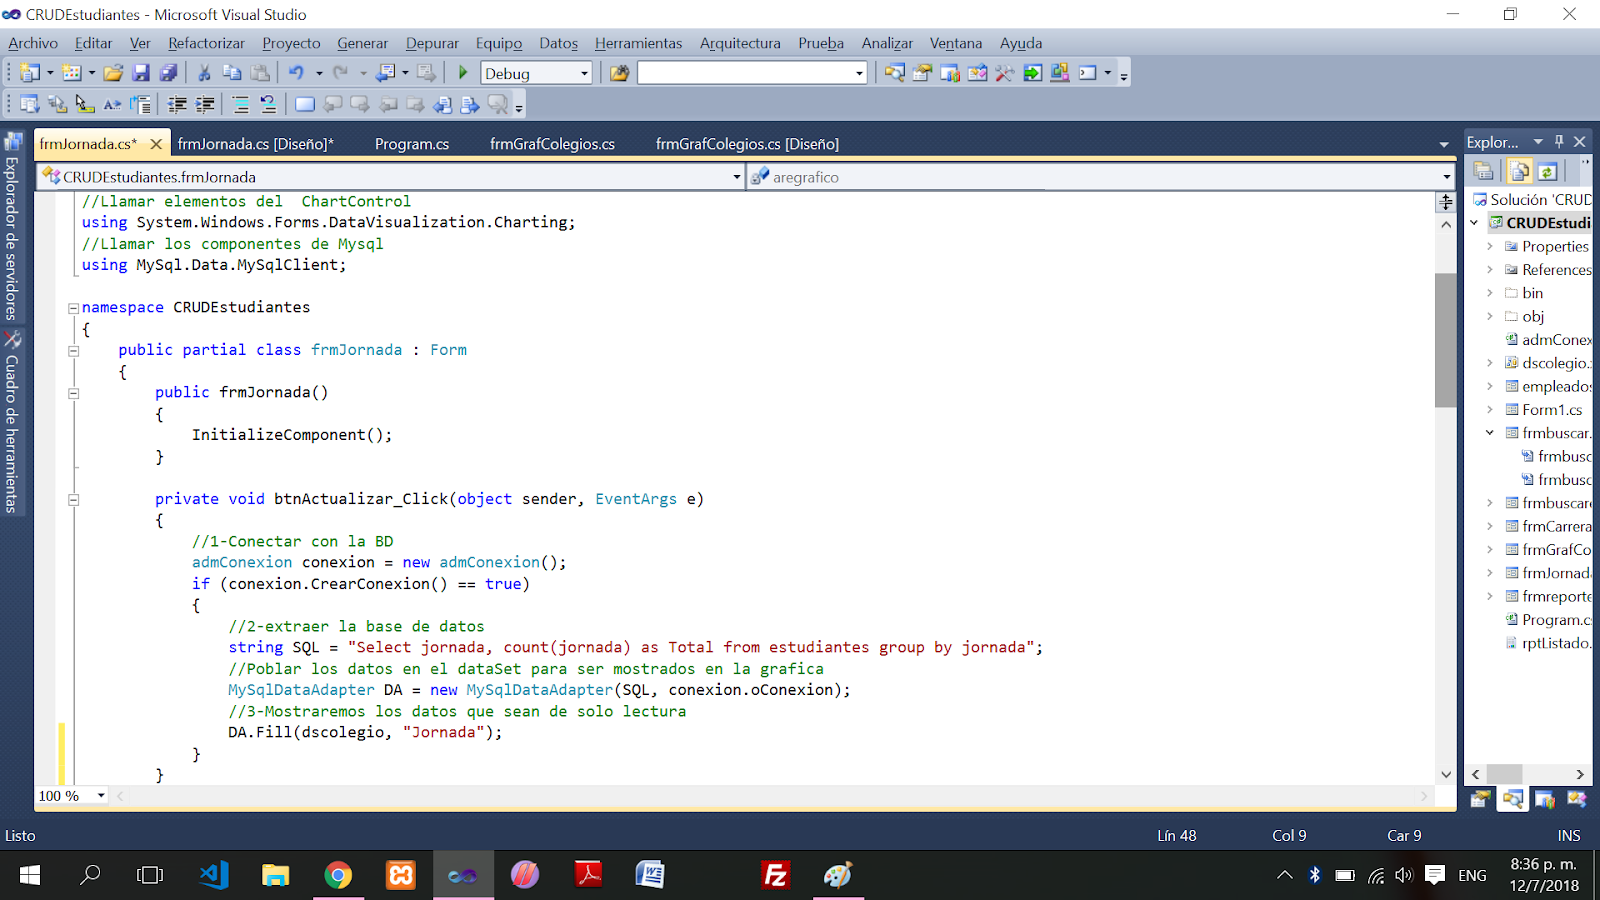Click the Save All icon
Viewport: 1600px width, 900px height.
168,72
